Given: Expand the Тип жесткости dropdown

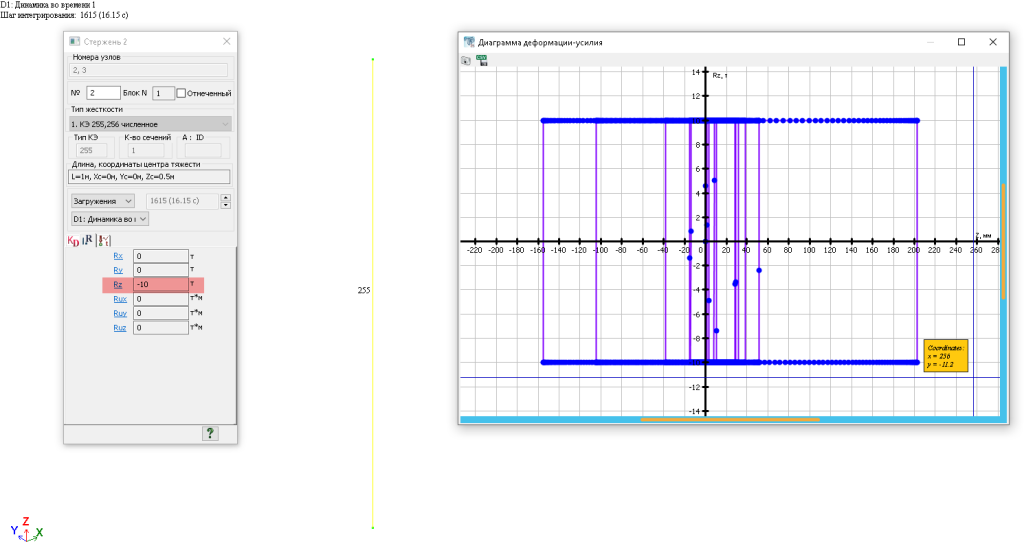Looking at the screenshot, I should (224, 124).
